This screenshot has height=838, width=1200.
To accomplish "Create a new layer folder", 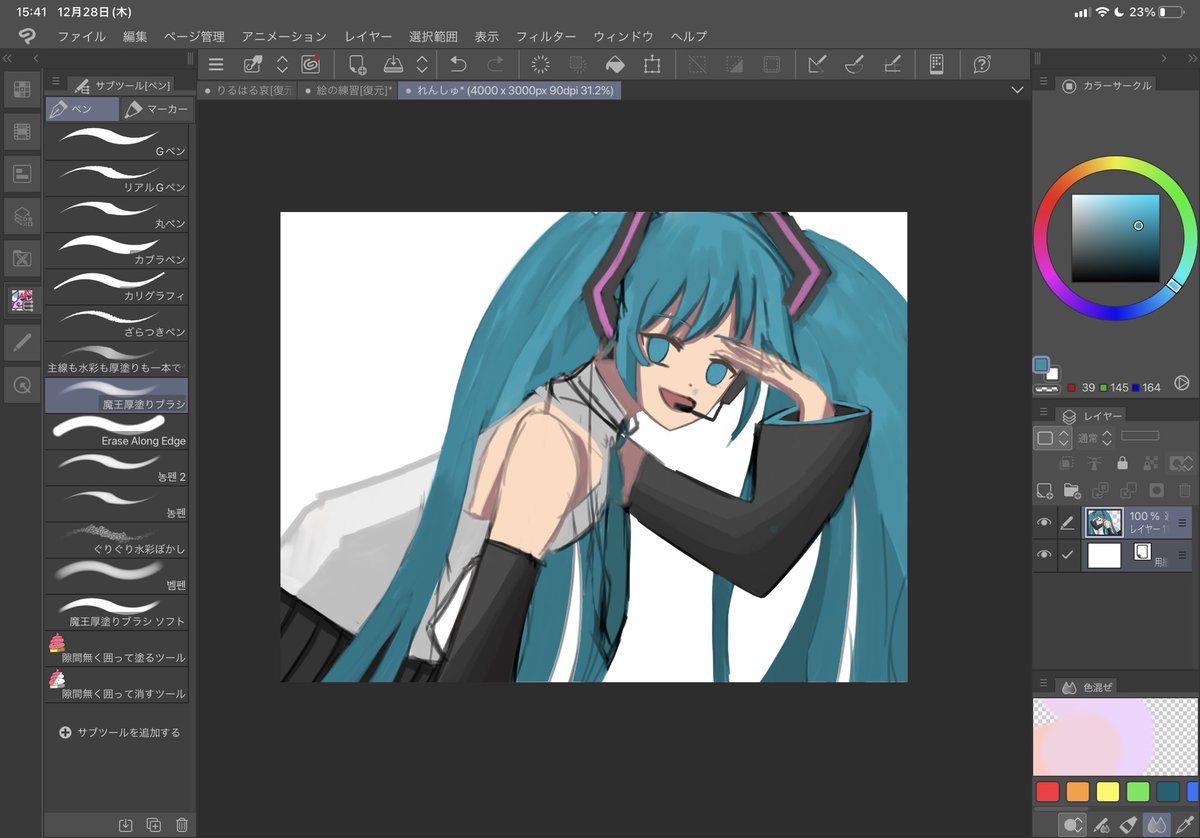I will click(x=1072, y=491).
